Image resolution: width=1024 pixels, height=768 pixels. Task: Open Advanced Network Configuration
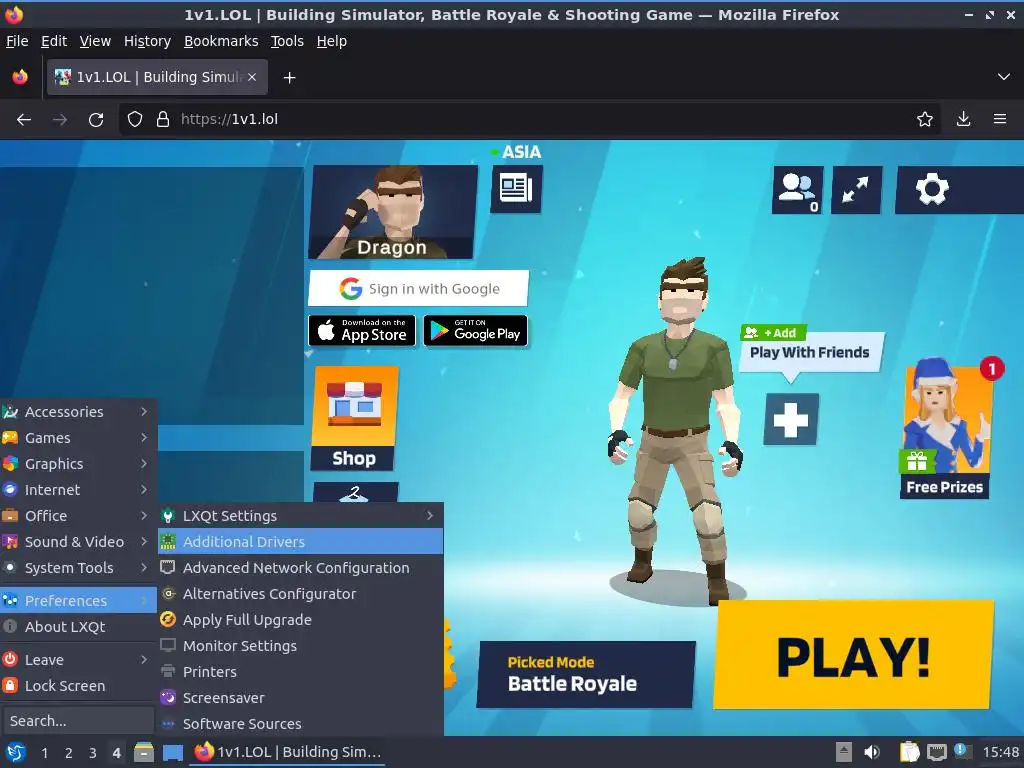[300, 568]
